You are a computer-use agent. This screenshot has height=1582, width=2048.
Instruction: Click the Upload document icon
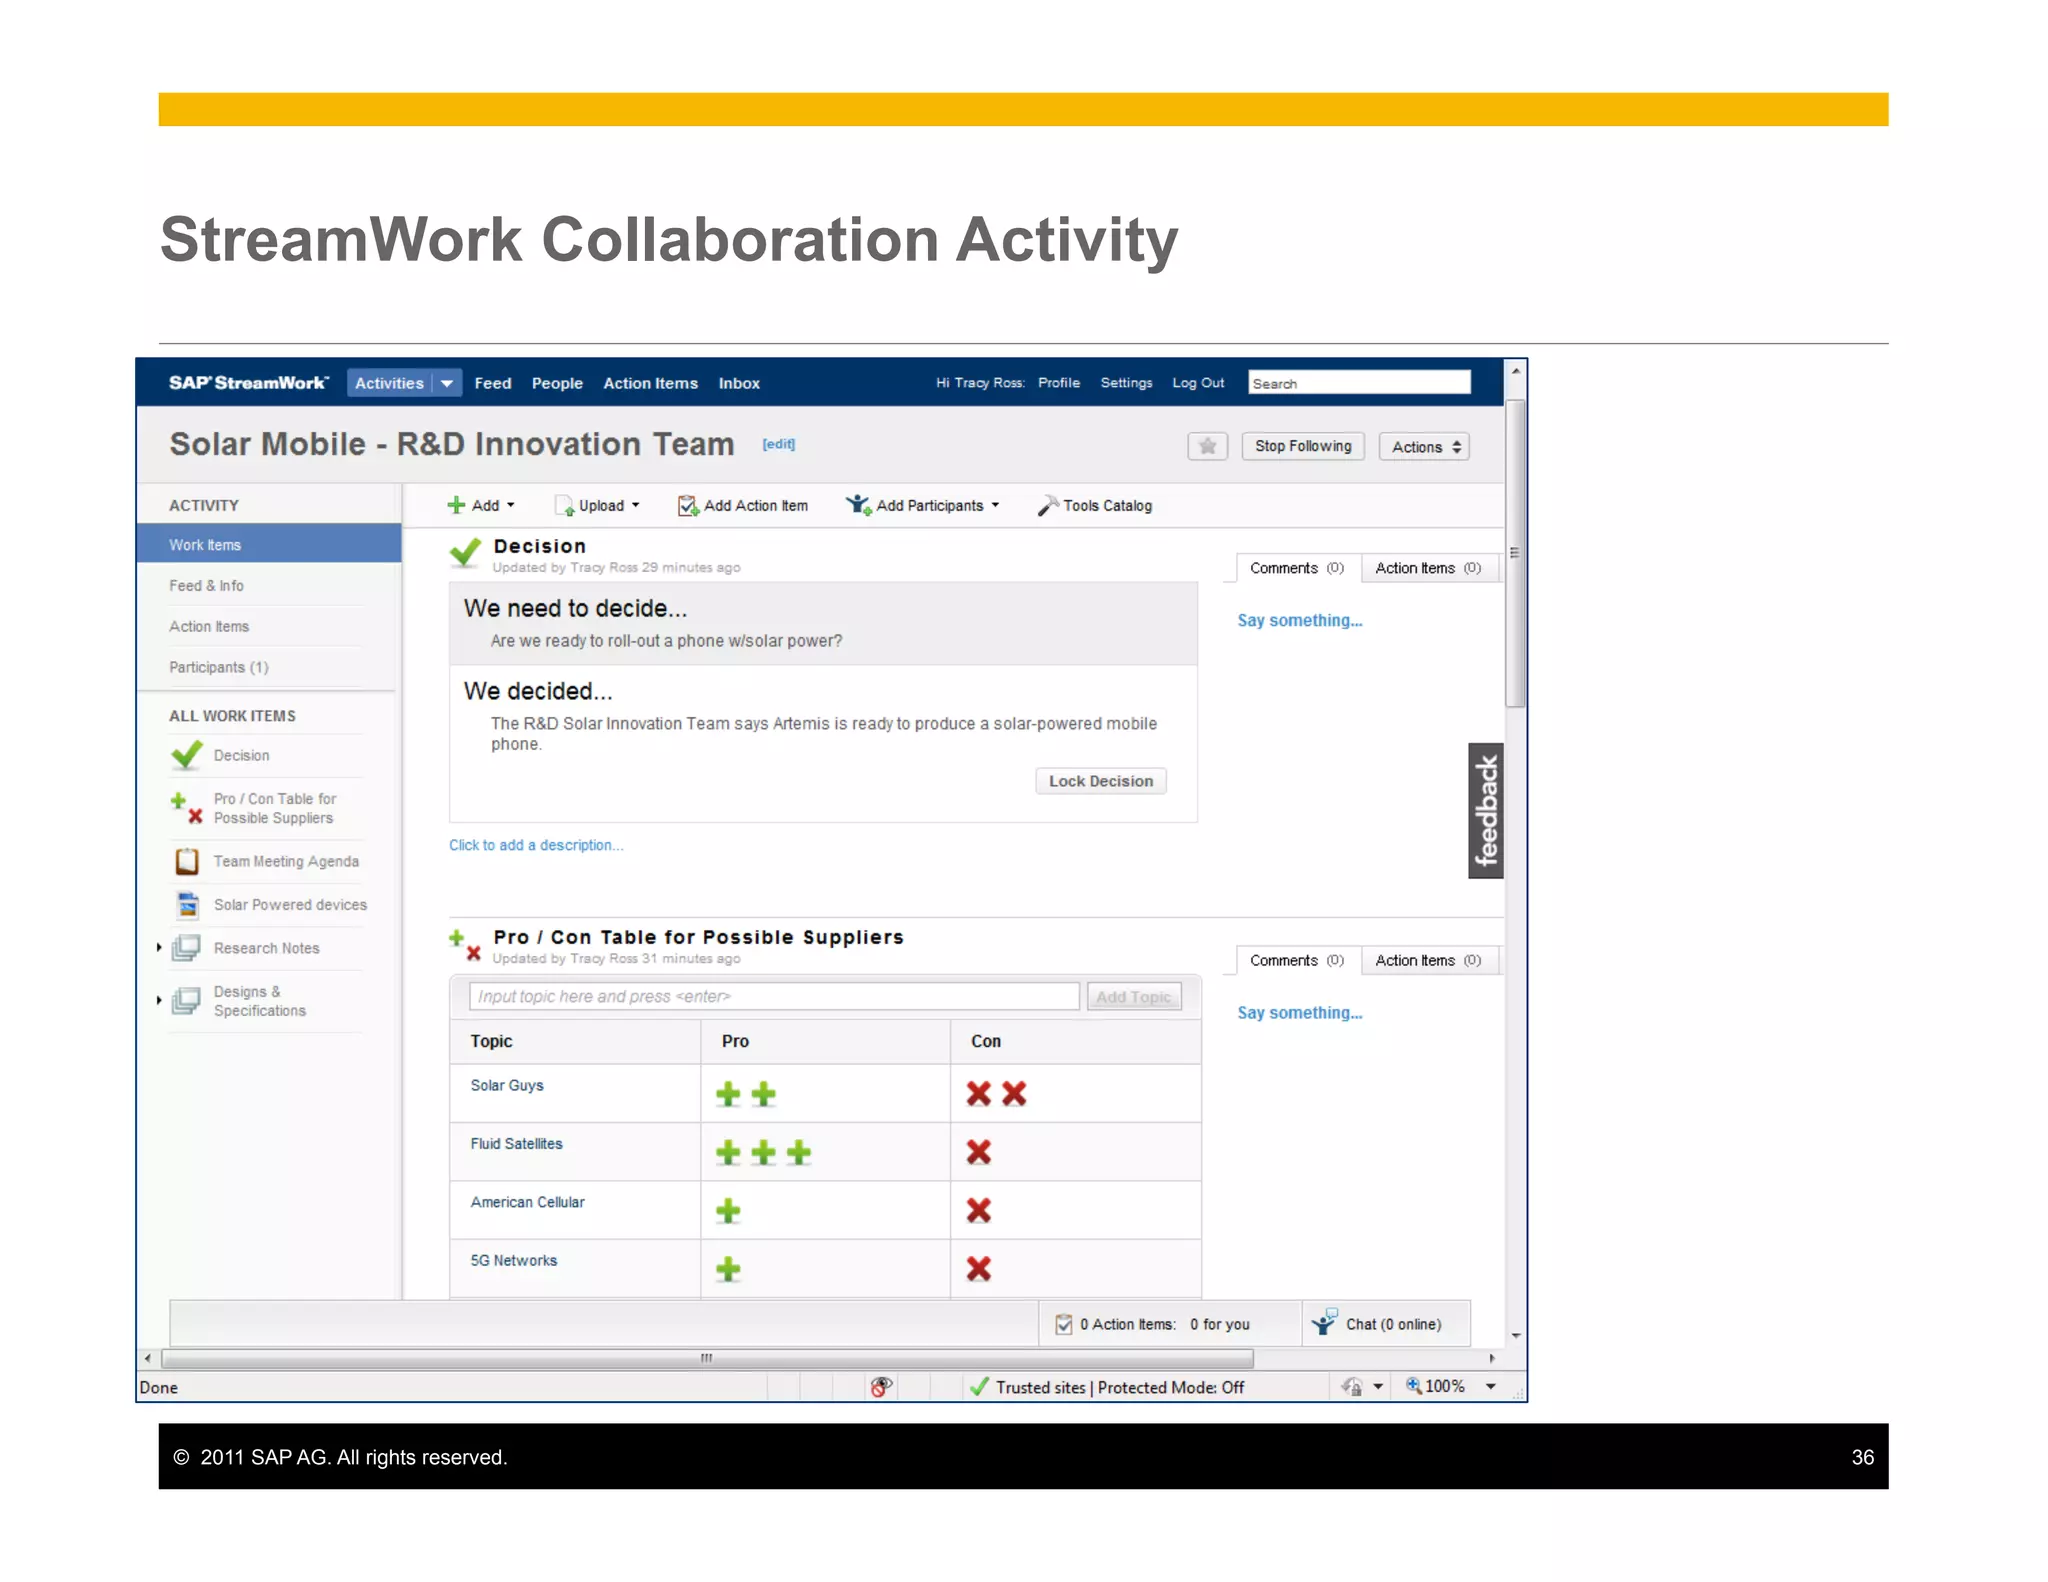tap(565, 506)
